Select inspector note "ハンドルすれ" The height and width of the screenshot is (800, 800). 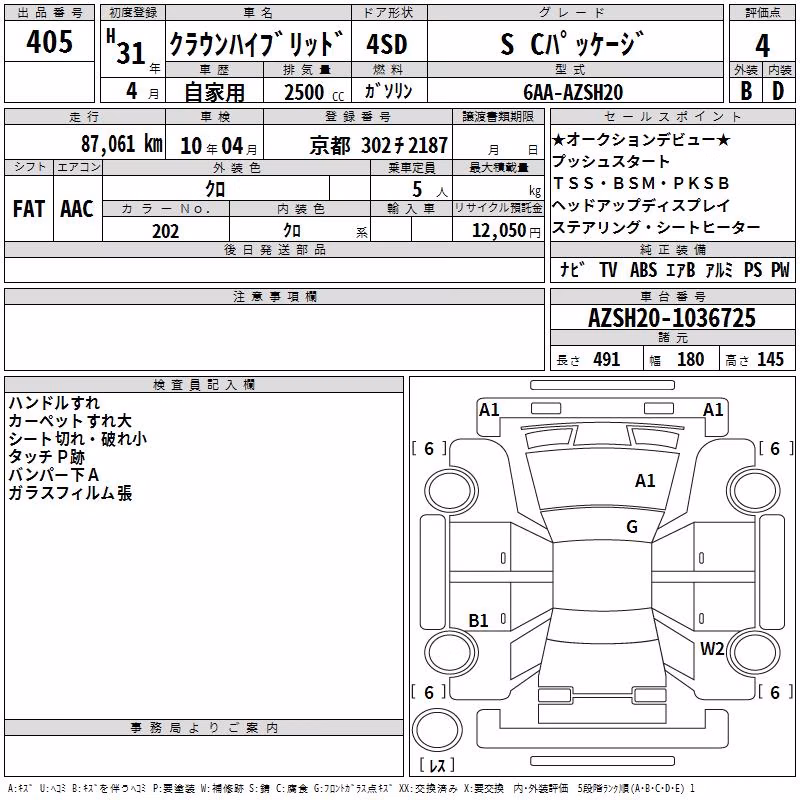click(x=54, y=403)
